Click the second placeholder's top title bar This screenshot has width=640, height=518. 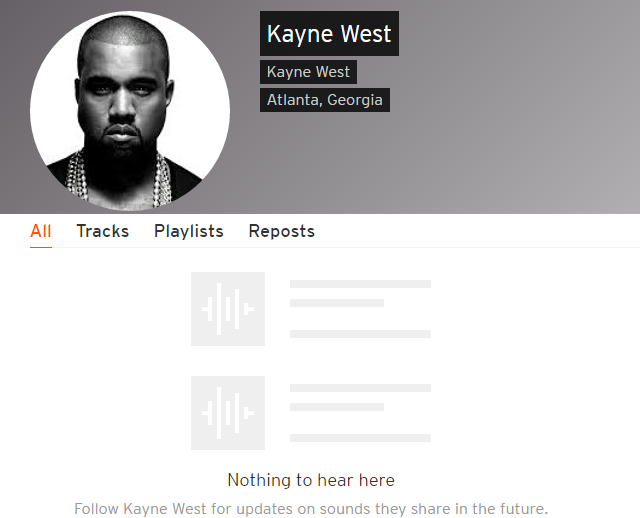point(360,388)
